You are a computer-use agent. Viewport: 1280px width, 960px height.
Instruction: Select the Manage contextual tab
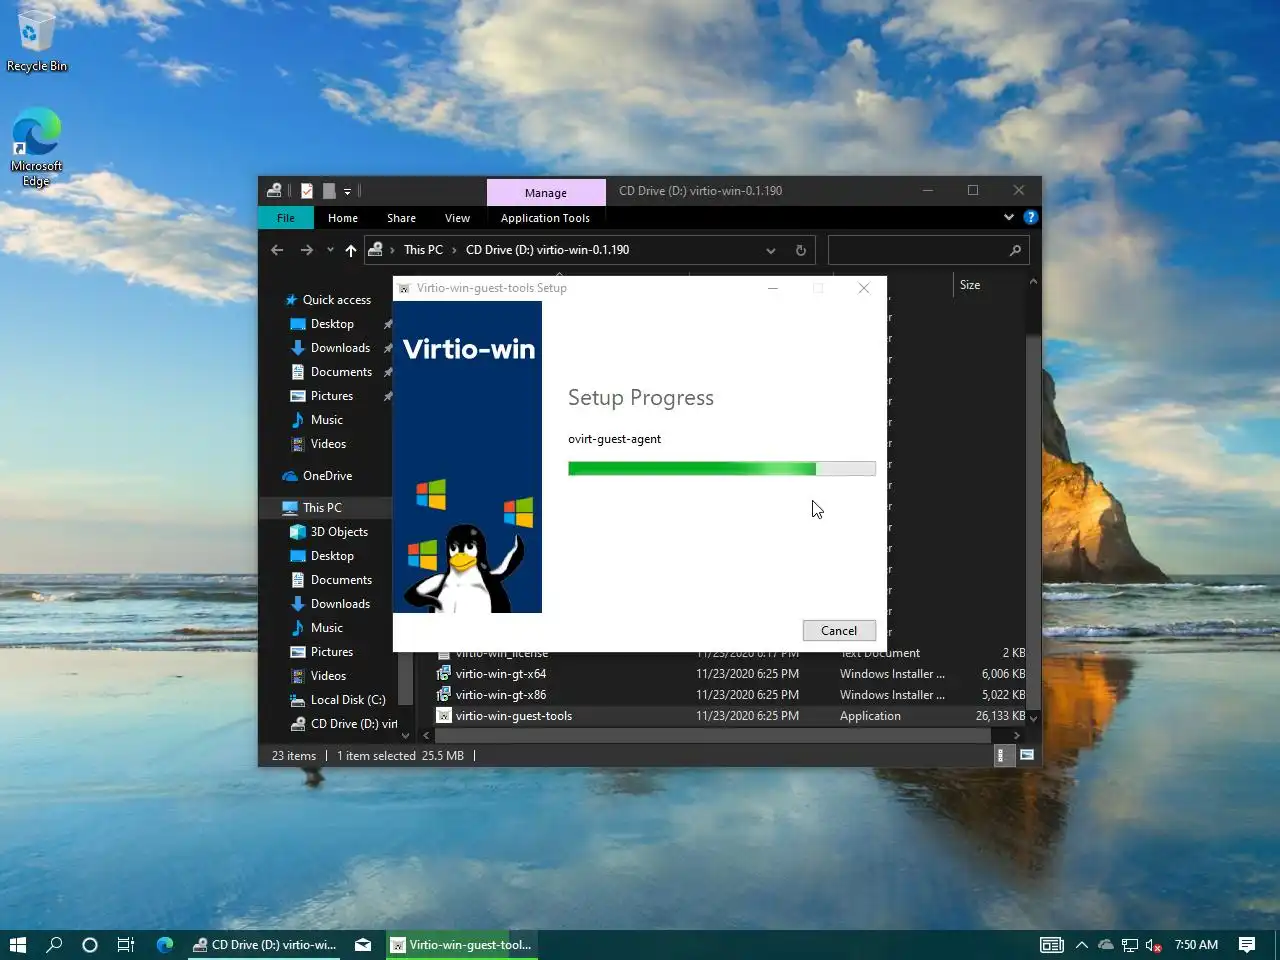tap(546, 192)
